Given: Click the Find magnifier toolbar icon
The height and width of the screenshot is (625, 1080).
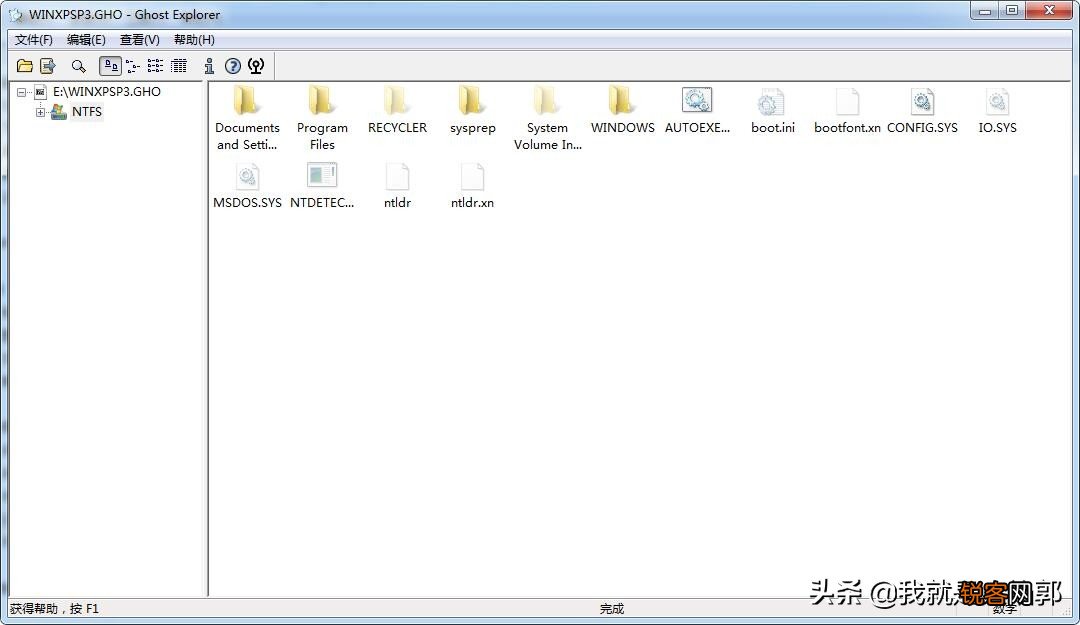Looking at the screenshot, I should point(79,66).
